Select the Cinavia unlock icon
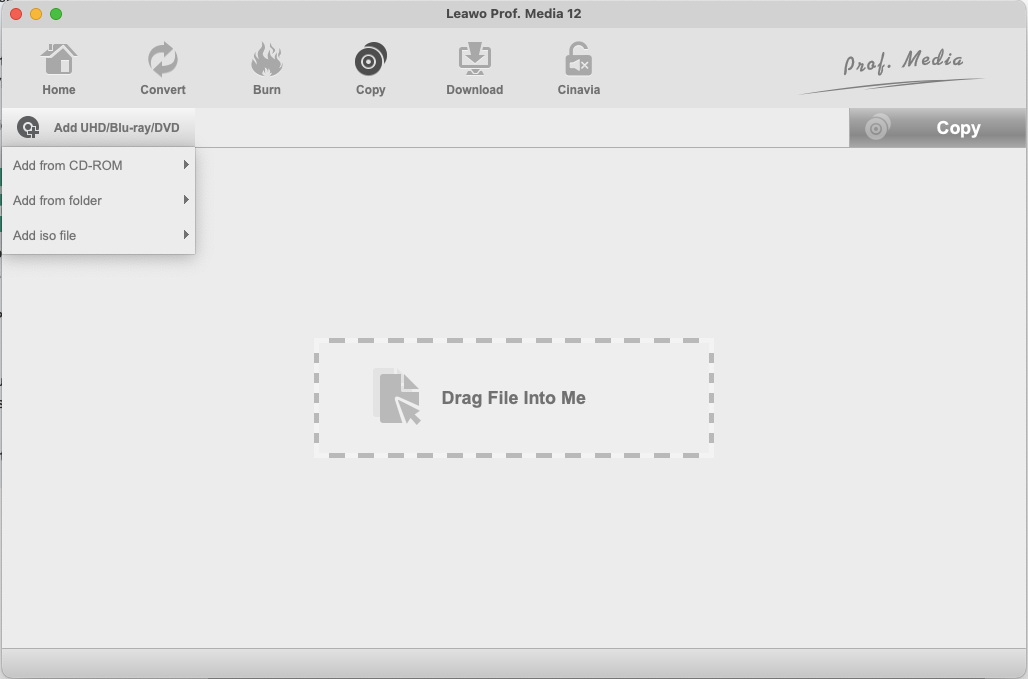The height and width of the screenshot is (679, 1028). 578,59
